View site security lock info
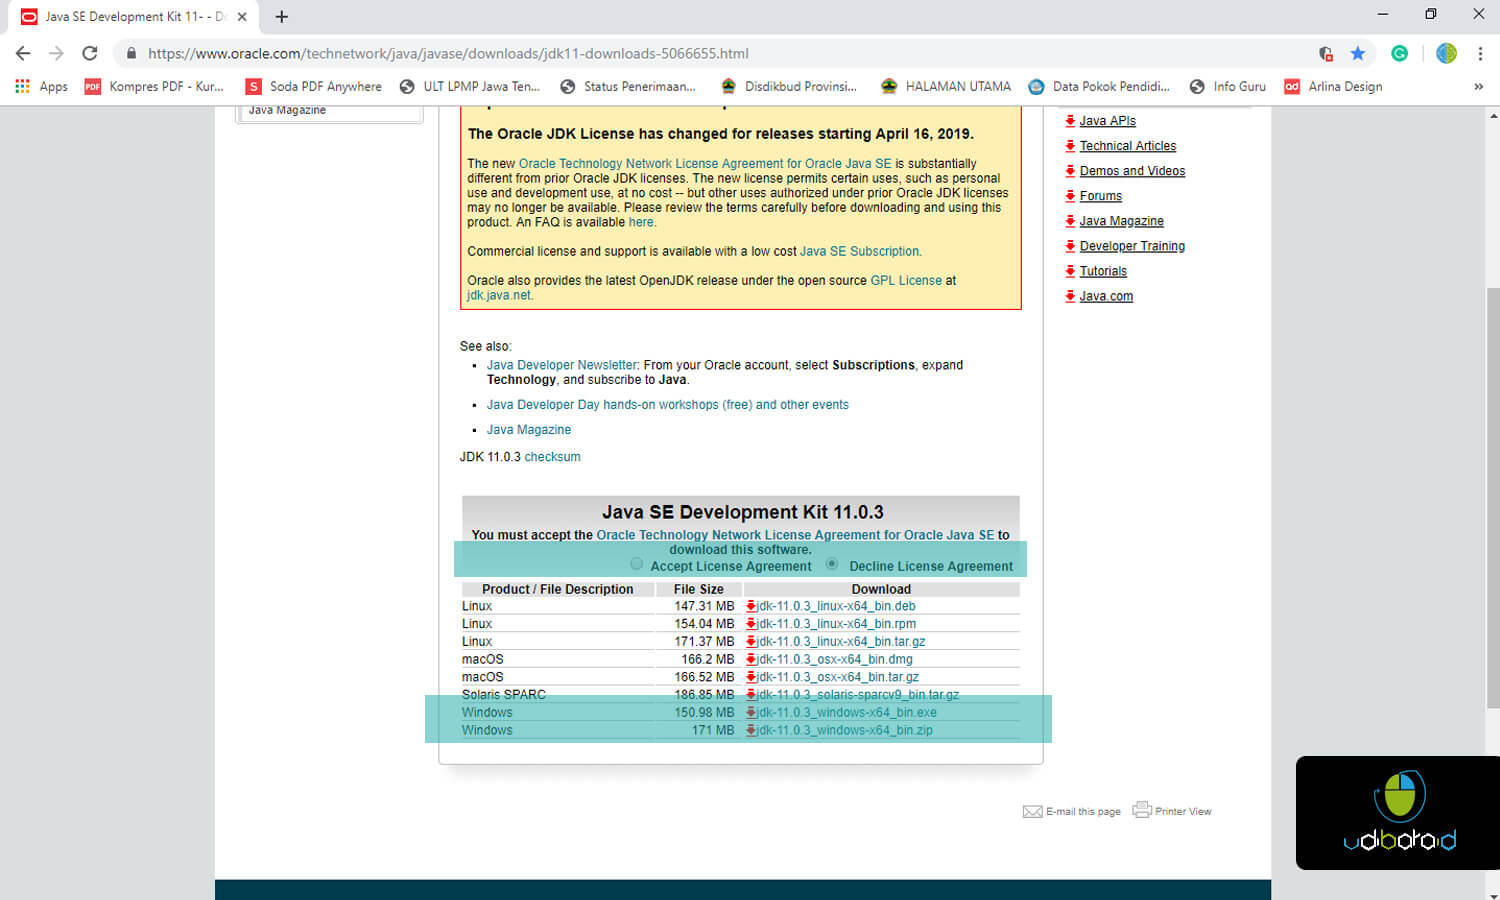1500x900 pixels. tap(131, 53)
